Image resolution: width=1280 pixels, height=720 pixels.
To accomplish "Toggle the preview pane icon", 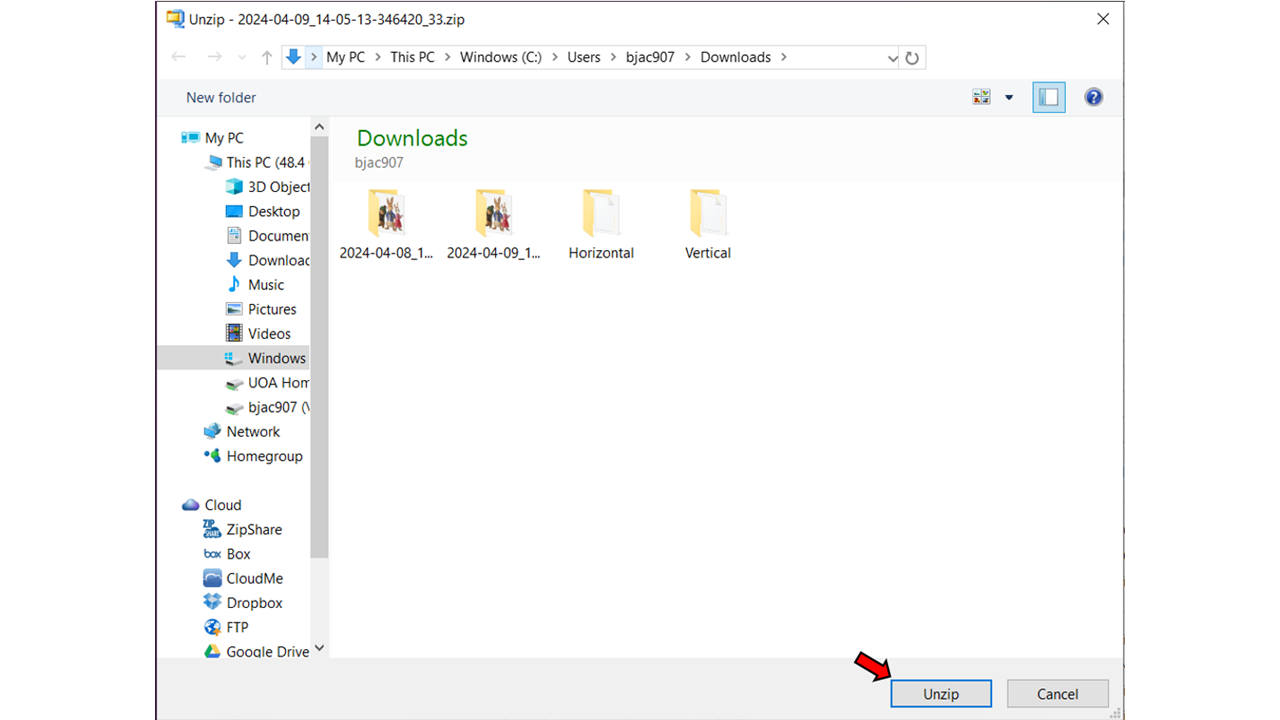I will (x=1049, y=97).
